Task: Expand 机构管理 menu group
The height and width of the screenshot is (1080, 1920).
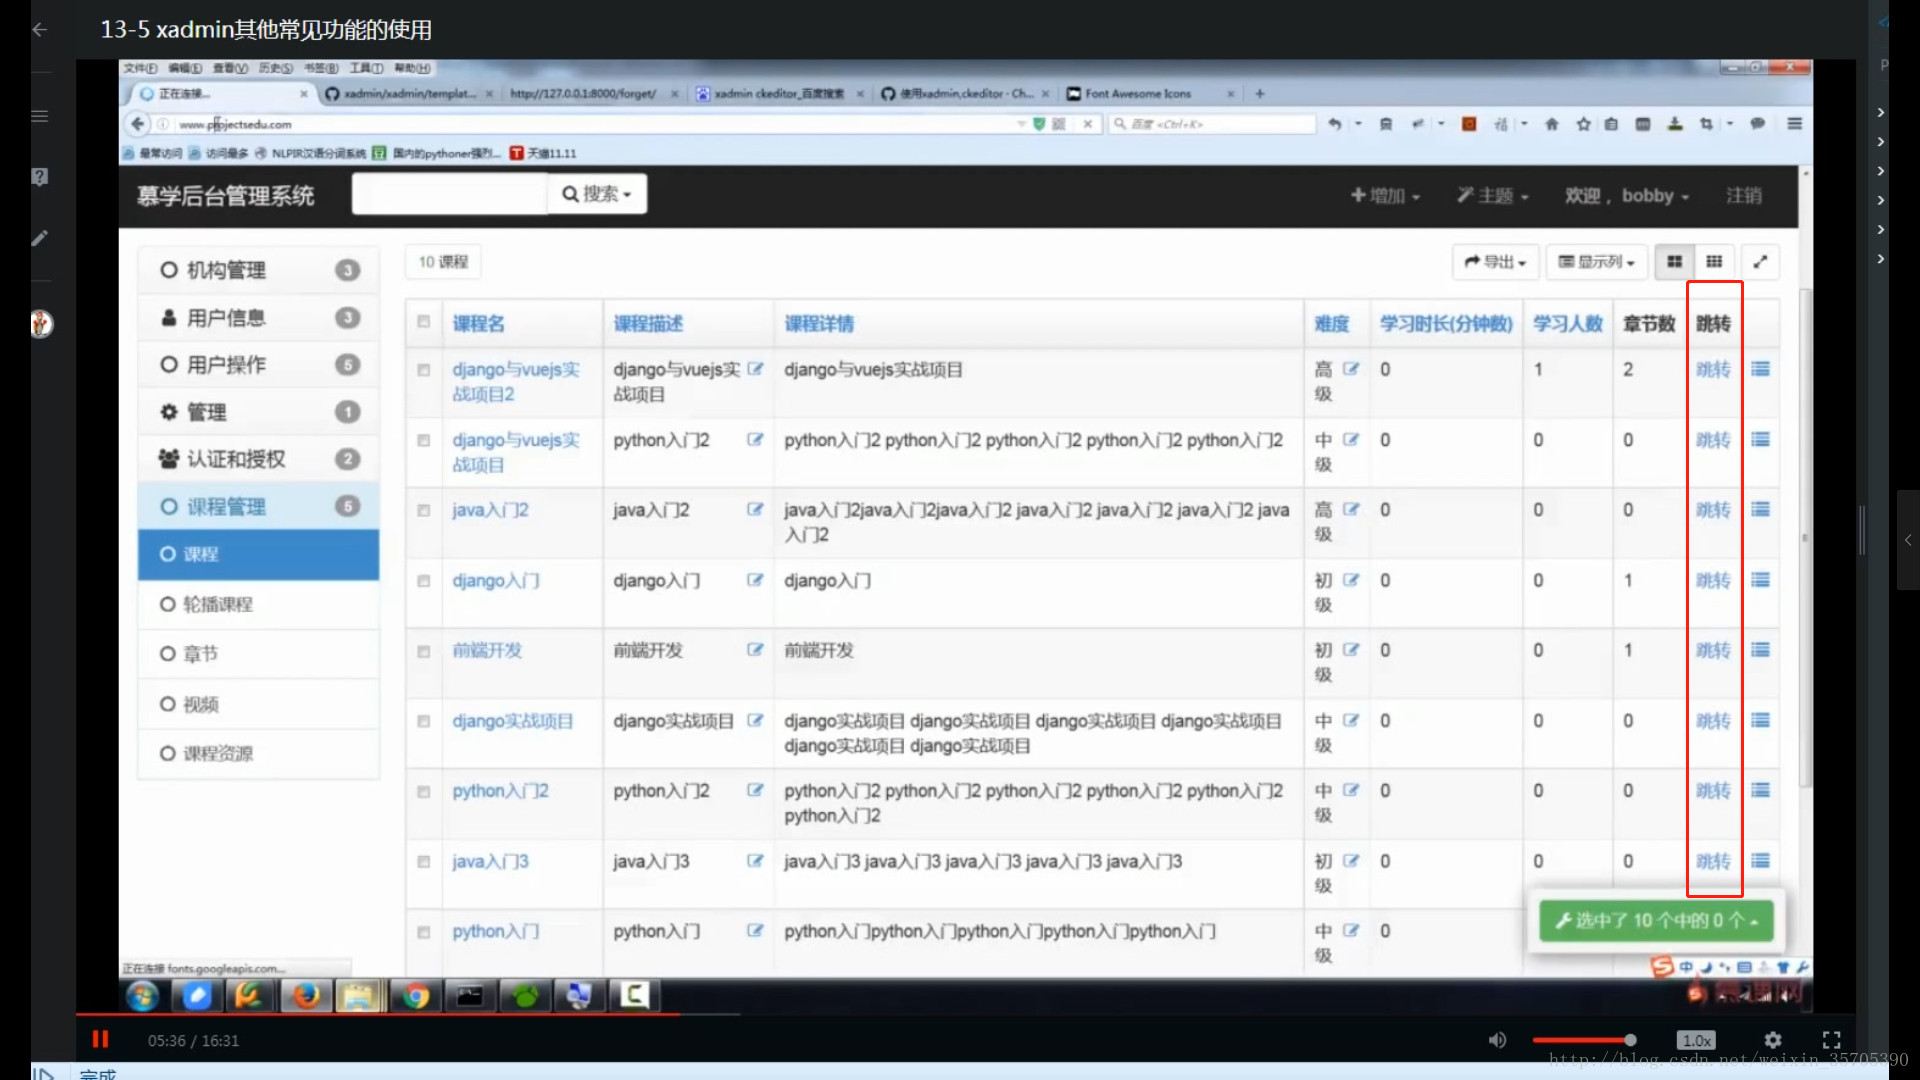Action: tap(259, 270)
